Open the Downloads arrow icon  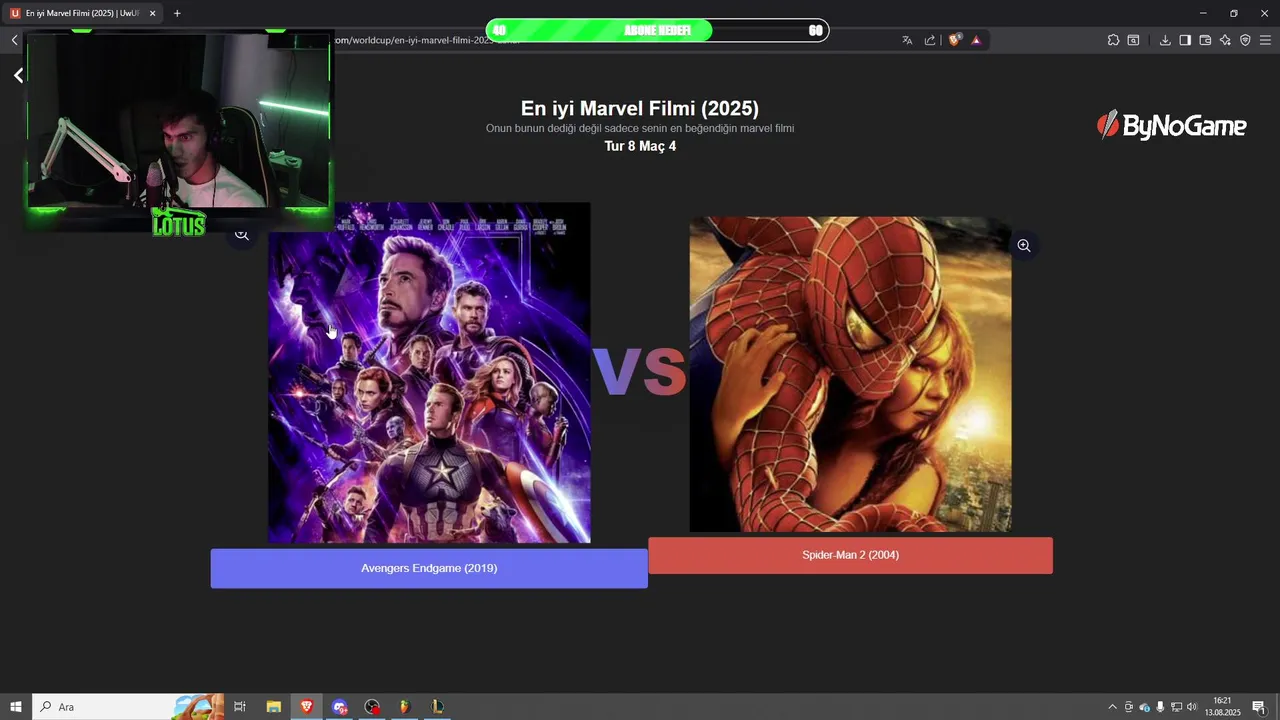[1165, 40]
